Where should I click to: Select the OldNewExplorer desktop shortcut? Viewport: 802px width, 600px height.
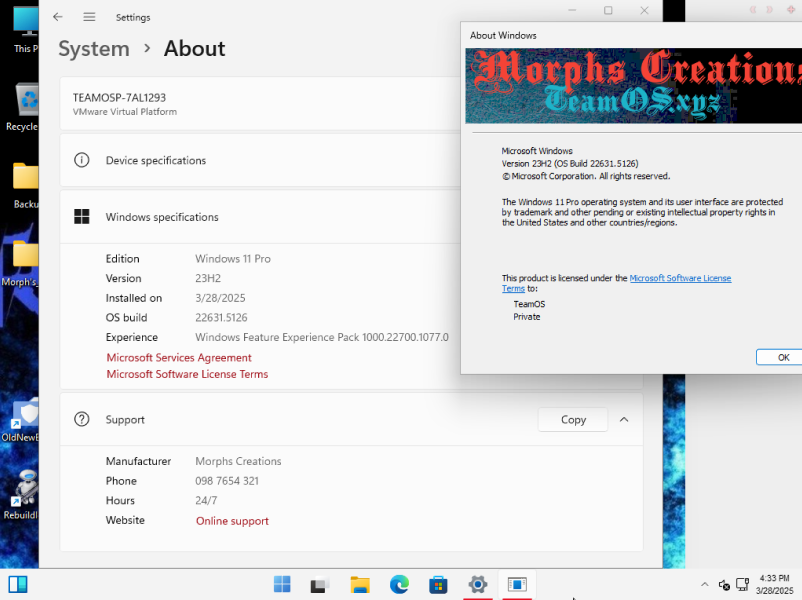click(x=20, y=418)
